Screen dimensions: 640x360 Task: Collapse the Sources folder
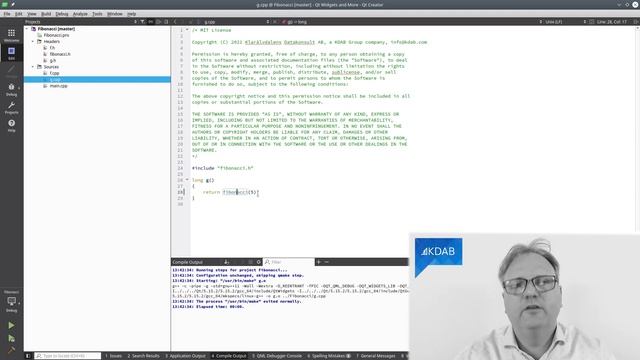(33, 67)
